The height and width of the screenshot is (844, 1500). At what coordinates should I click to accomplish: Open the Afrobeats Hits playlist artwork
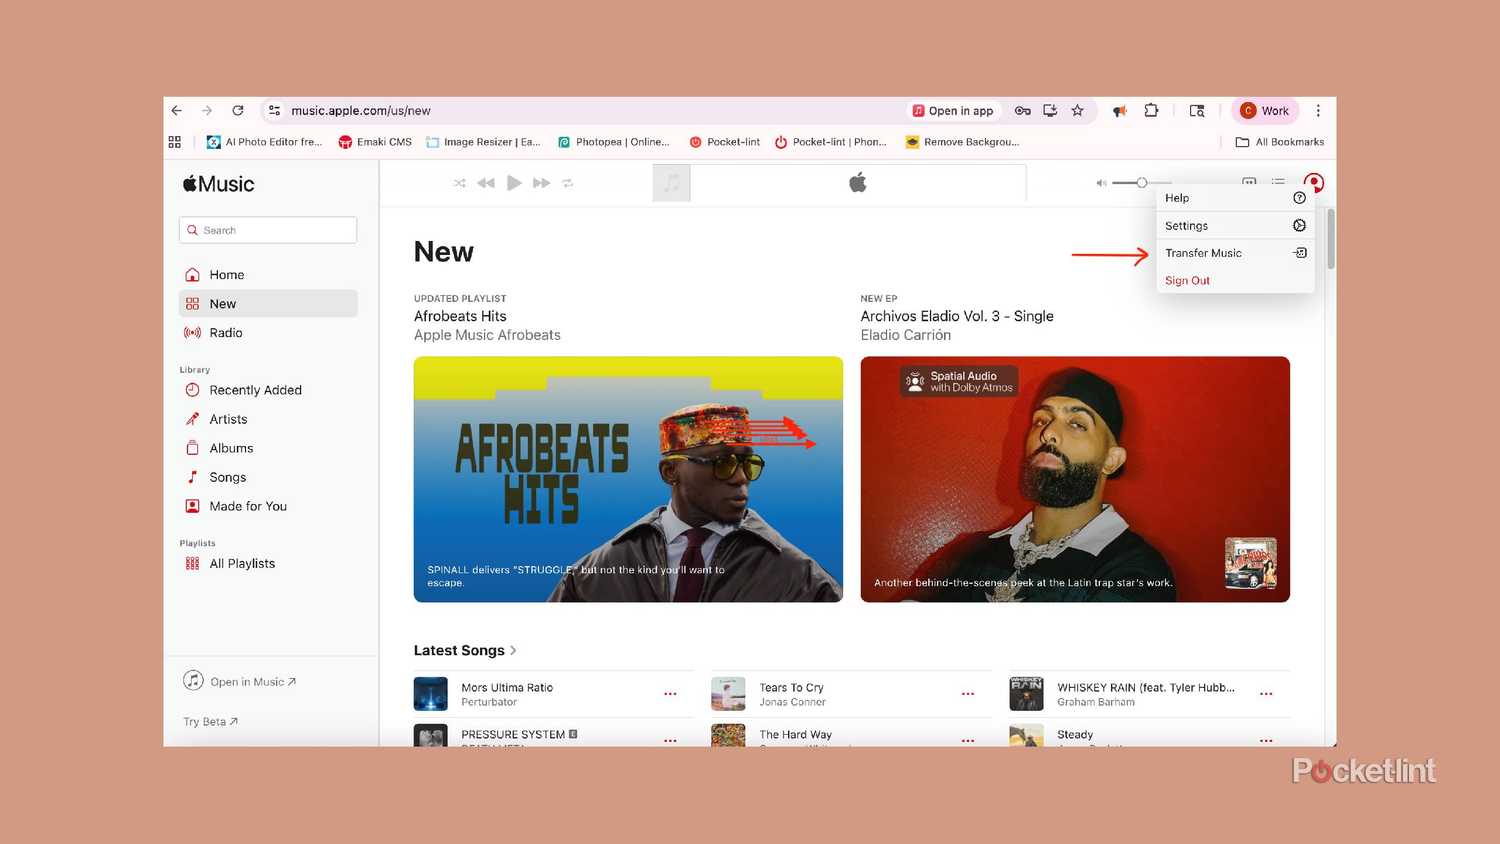coord(628,479)
